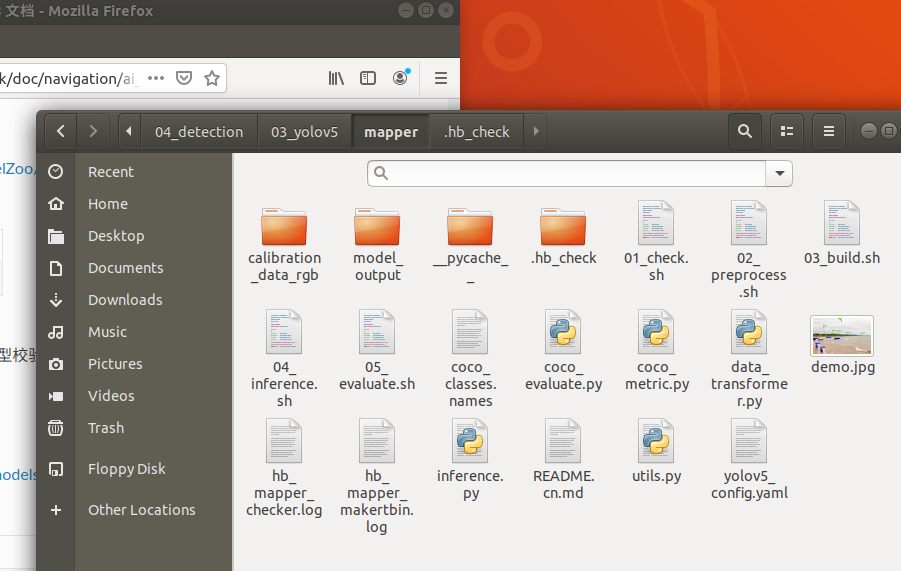
Task: Click Other Locations in sidebar
Action: click(141, 510)
